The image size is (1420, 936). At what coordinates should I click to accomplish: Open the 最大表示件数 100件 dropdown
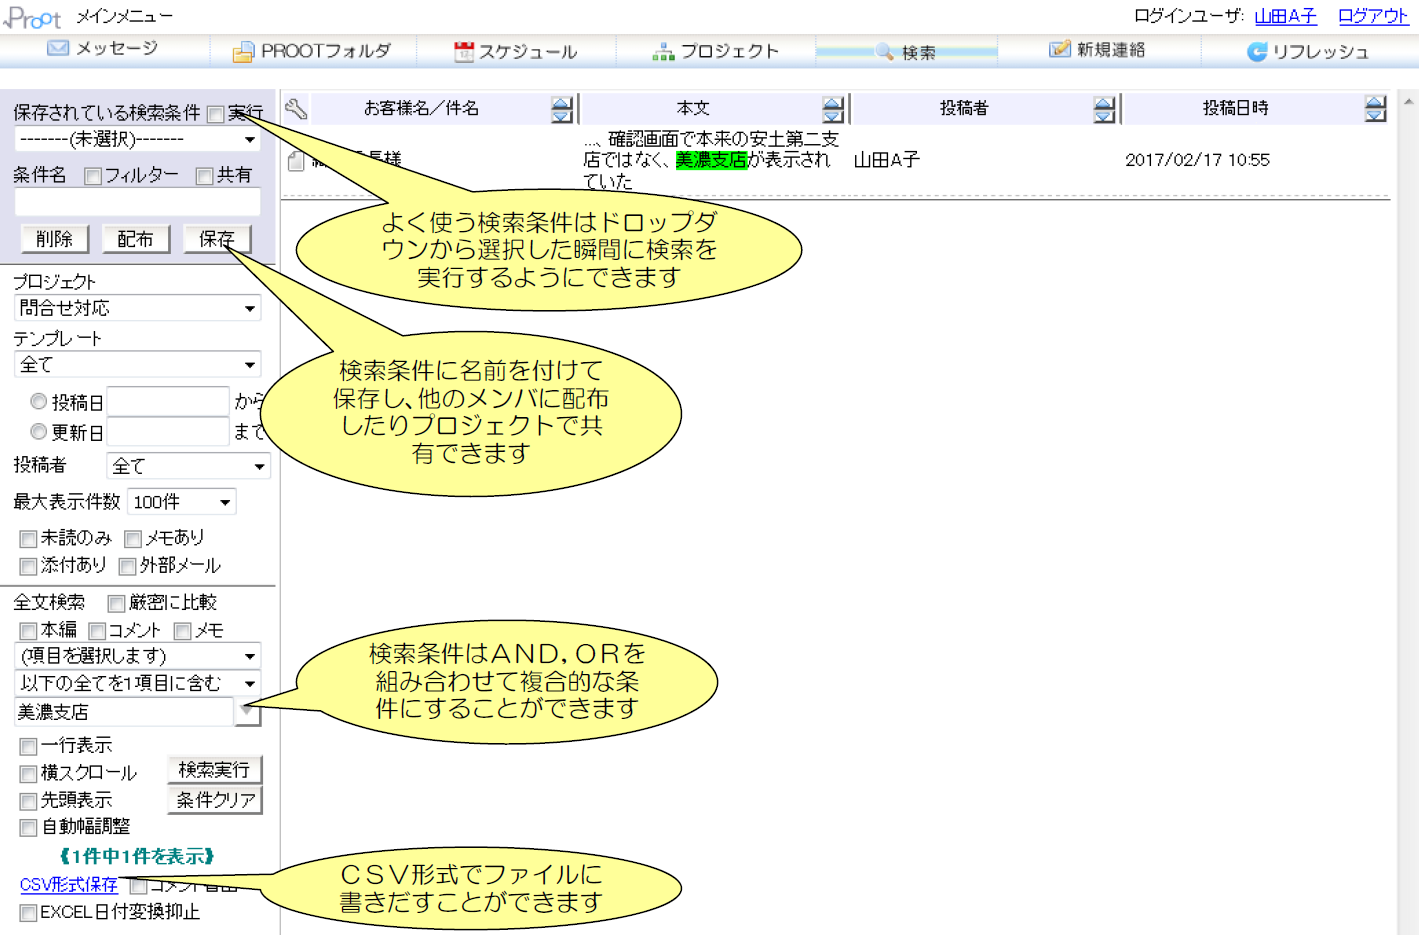point(182,502)
